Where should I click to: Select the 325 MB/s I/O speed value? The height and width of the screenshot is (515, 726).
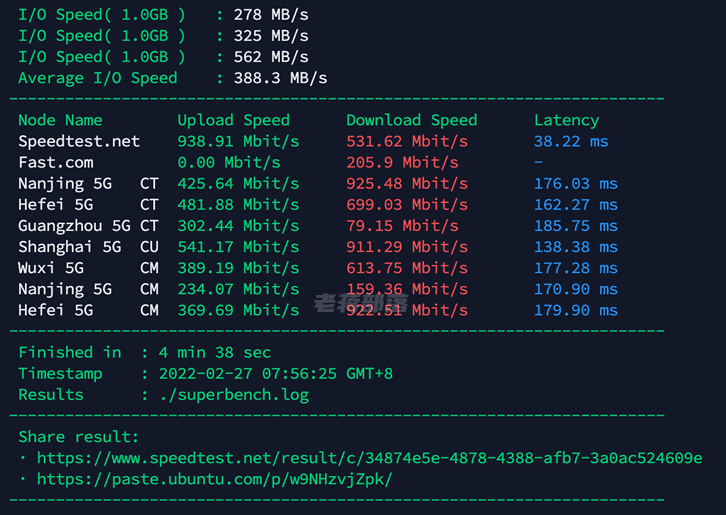[271, 36]
